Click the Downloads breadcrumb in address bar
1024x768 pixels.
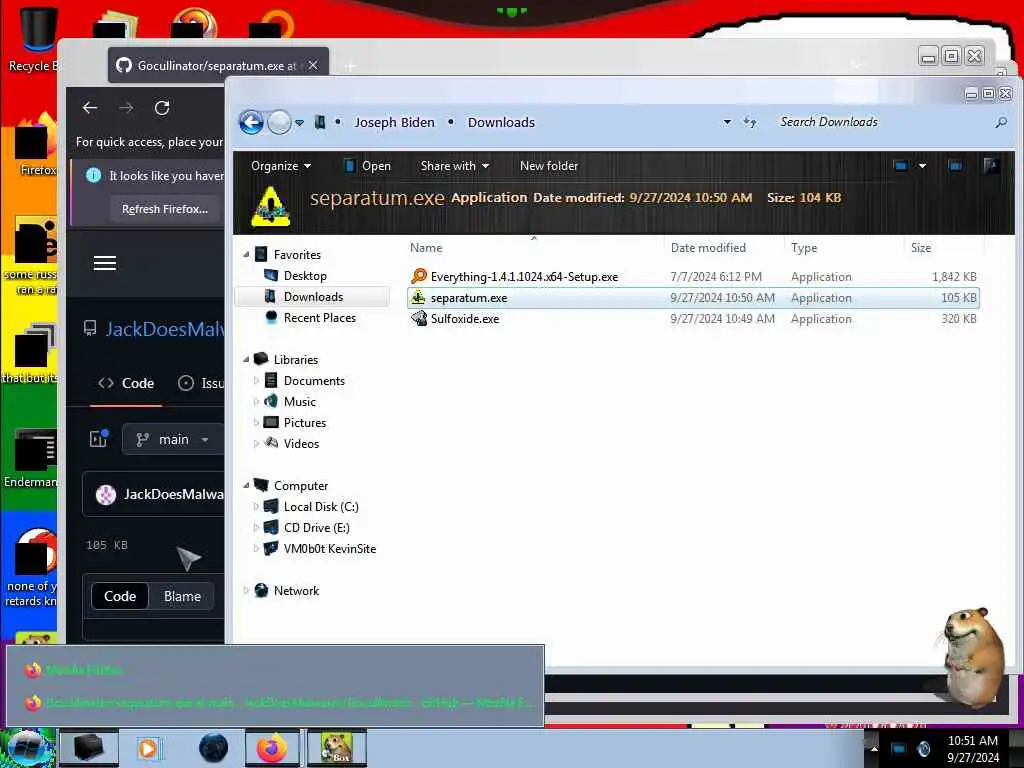point(501,122)
